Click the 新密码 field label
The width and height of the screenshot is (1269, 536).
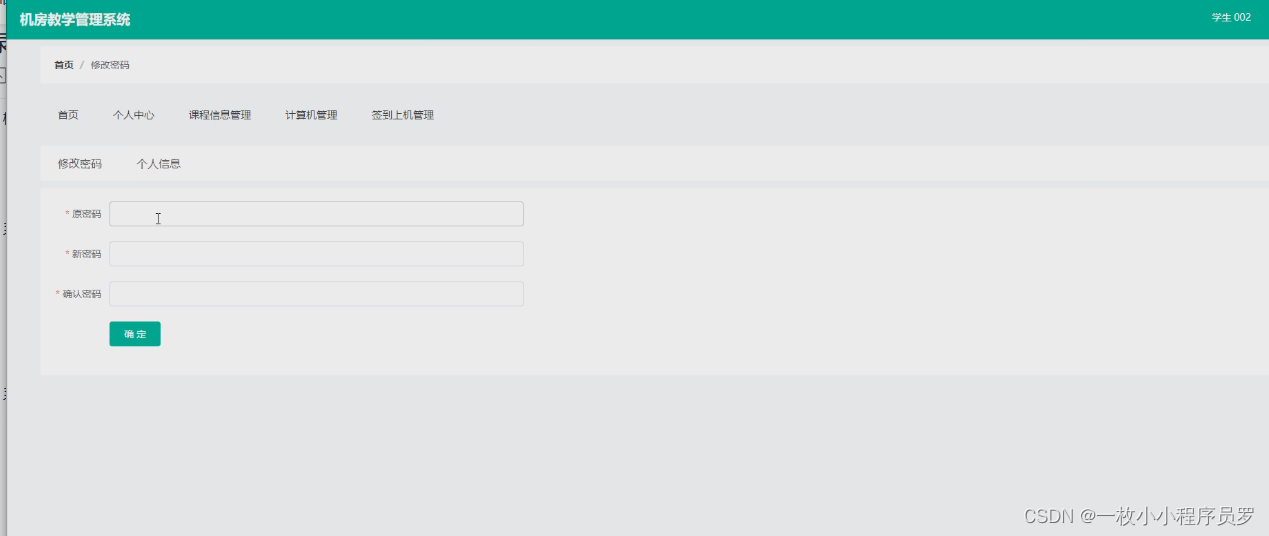pos(86,254)
